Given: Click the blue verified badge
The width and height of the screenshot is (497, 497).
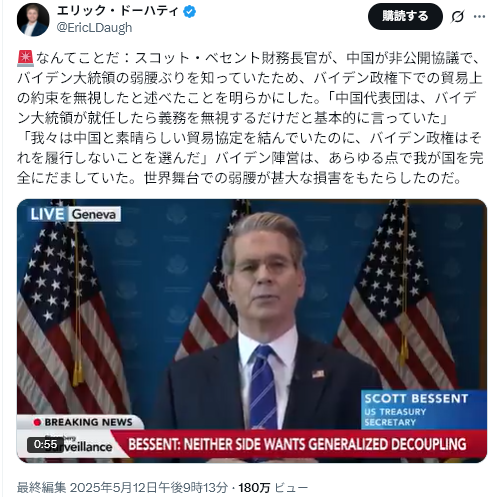Looking at the screenshot, I should pos(190,12).
